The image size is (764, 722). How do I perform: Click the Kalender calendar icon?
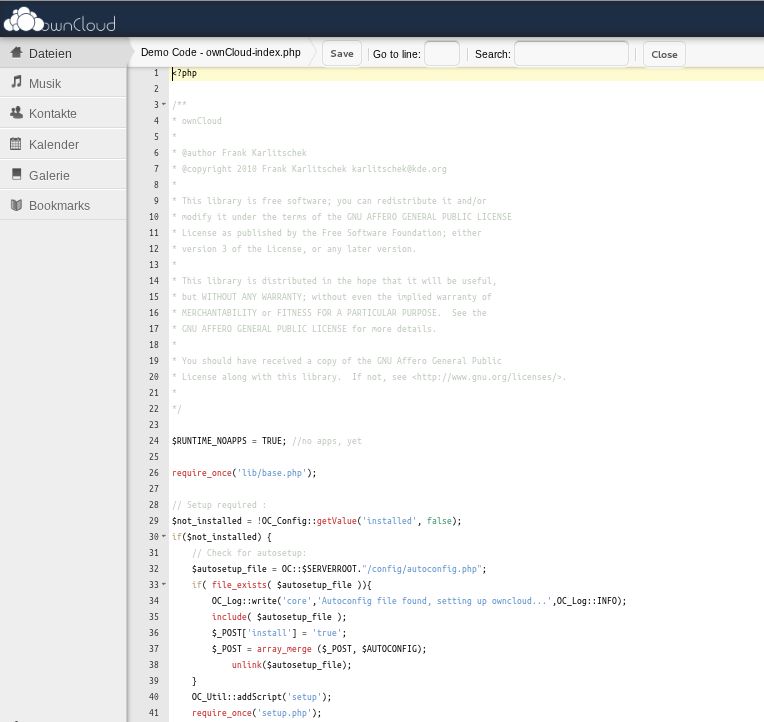pyautogui.click(x=16, y=144)
